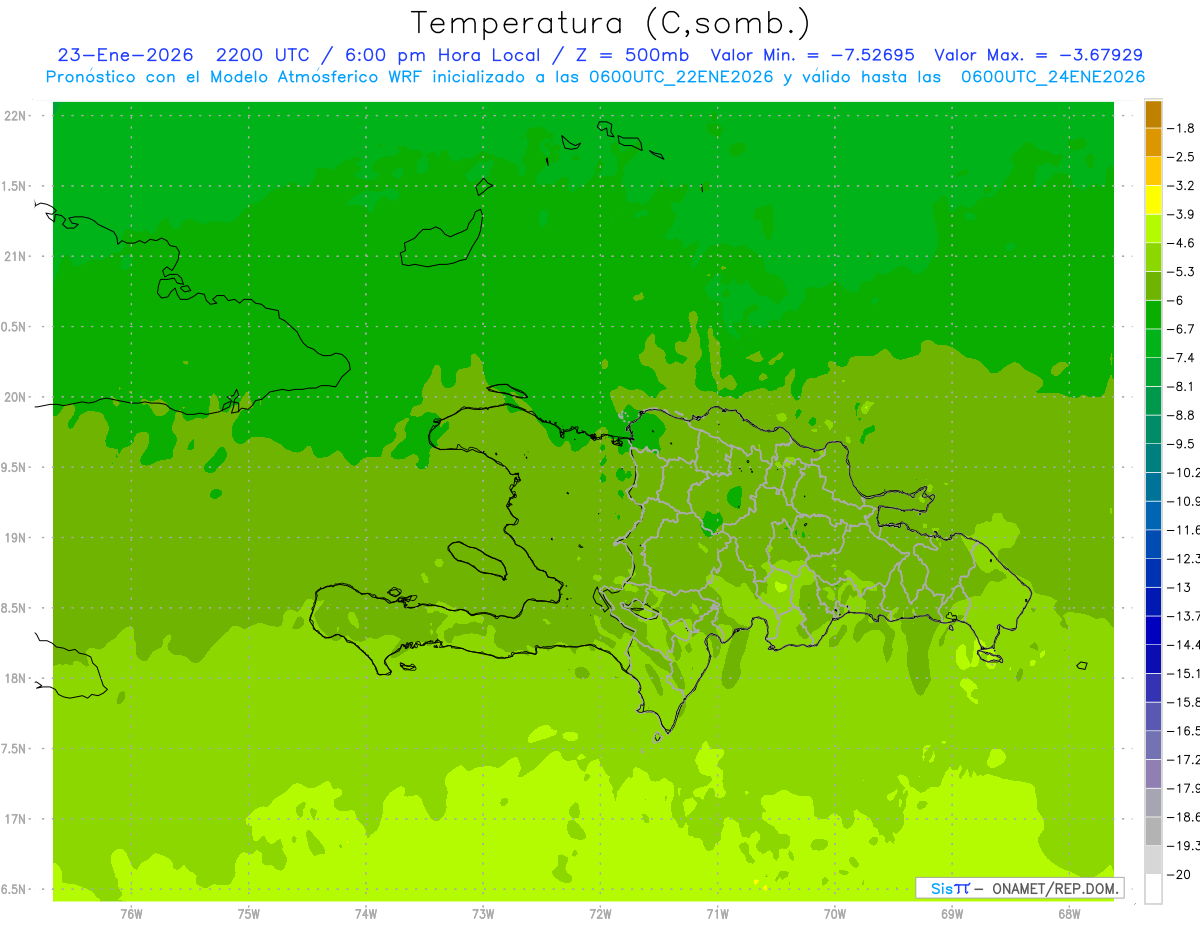Viewport: 1200px width, 927px height.
Task: Click the '-10.2' colorbar value
Action: click(x=1183, y=472)
